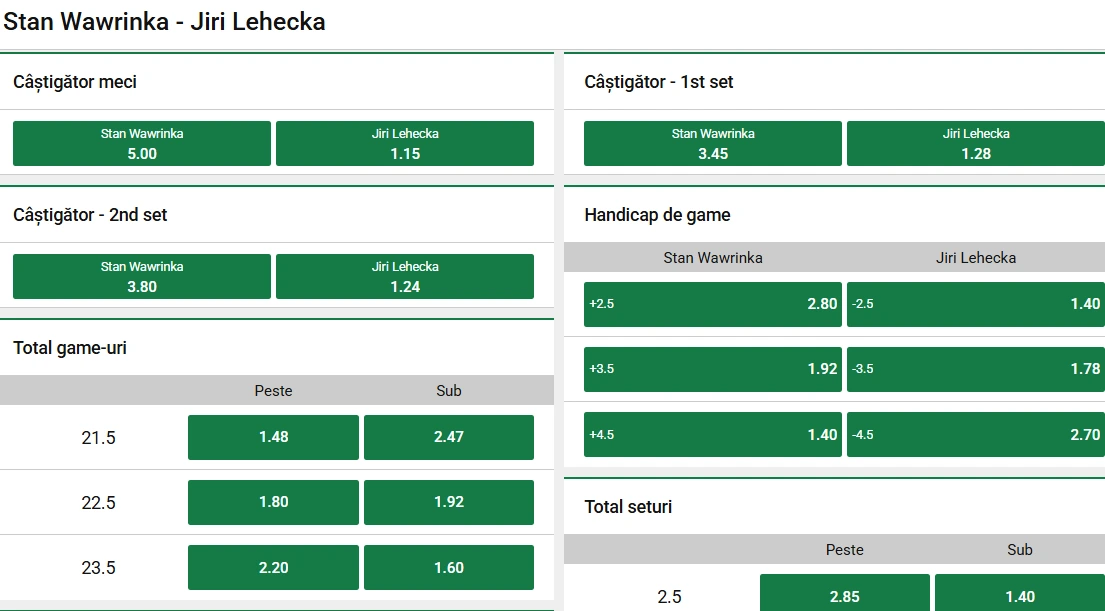
Task: Pick Sub 22.5 total games at 1.92
Action: tap(449, 502)
